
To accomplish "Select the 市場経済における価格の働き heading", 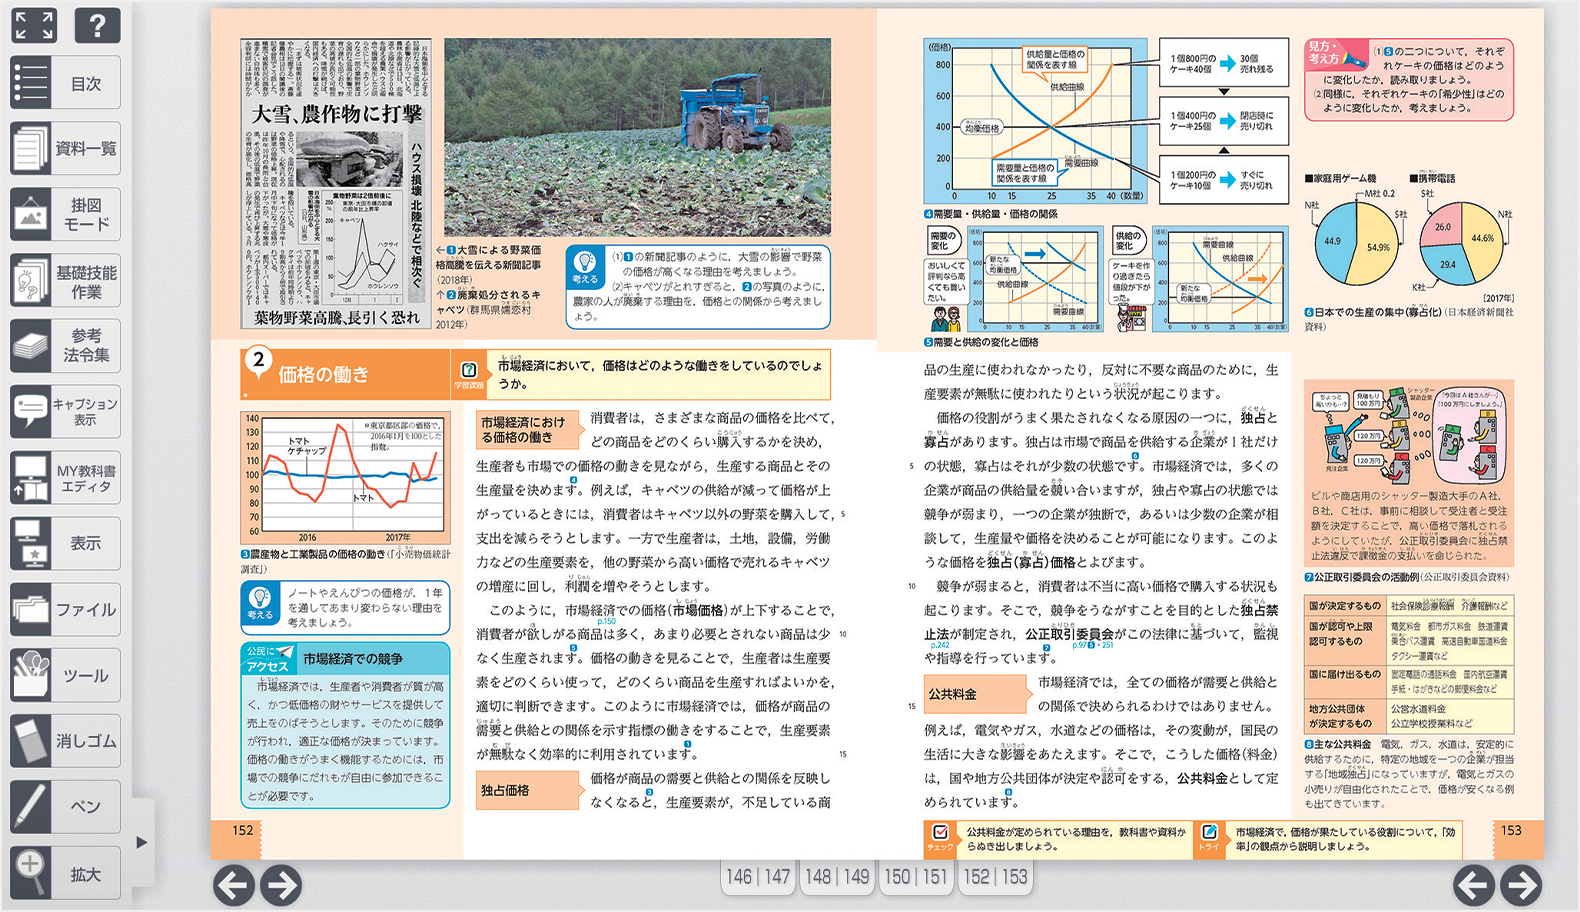I will 527,430.
